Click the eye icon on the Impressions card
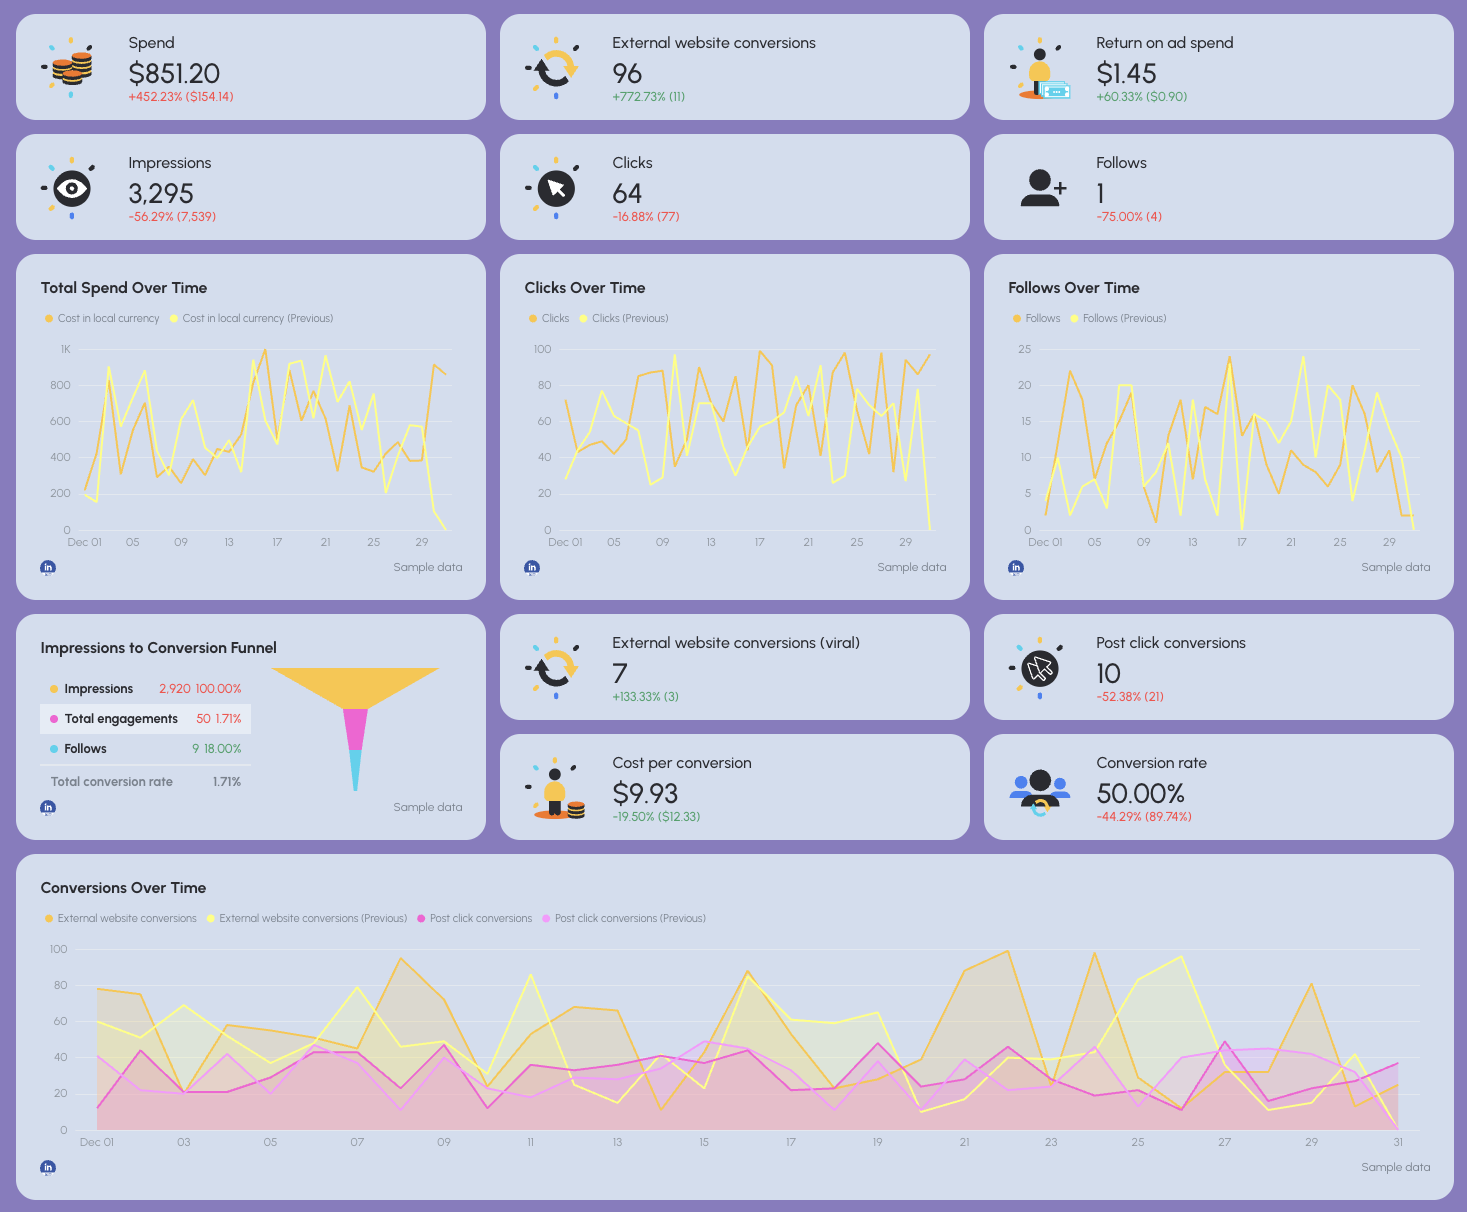This screenshot has height=1212, width=1467. 68,187
